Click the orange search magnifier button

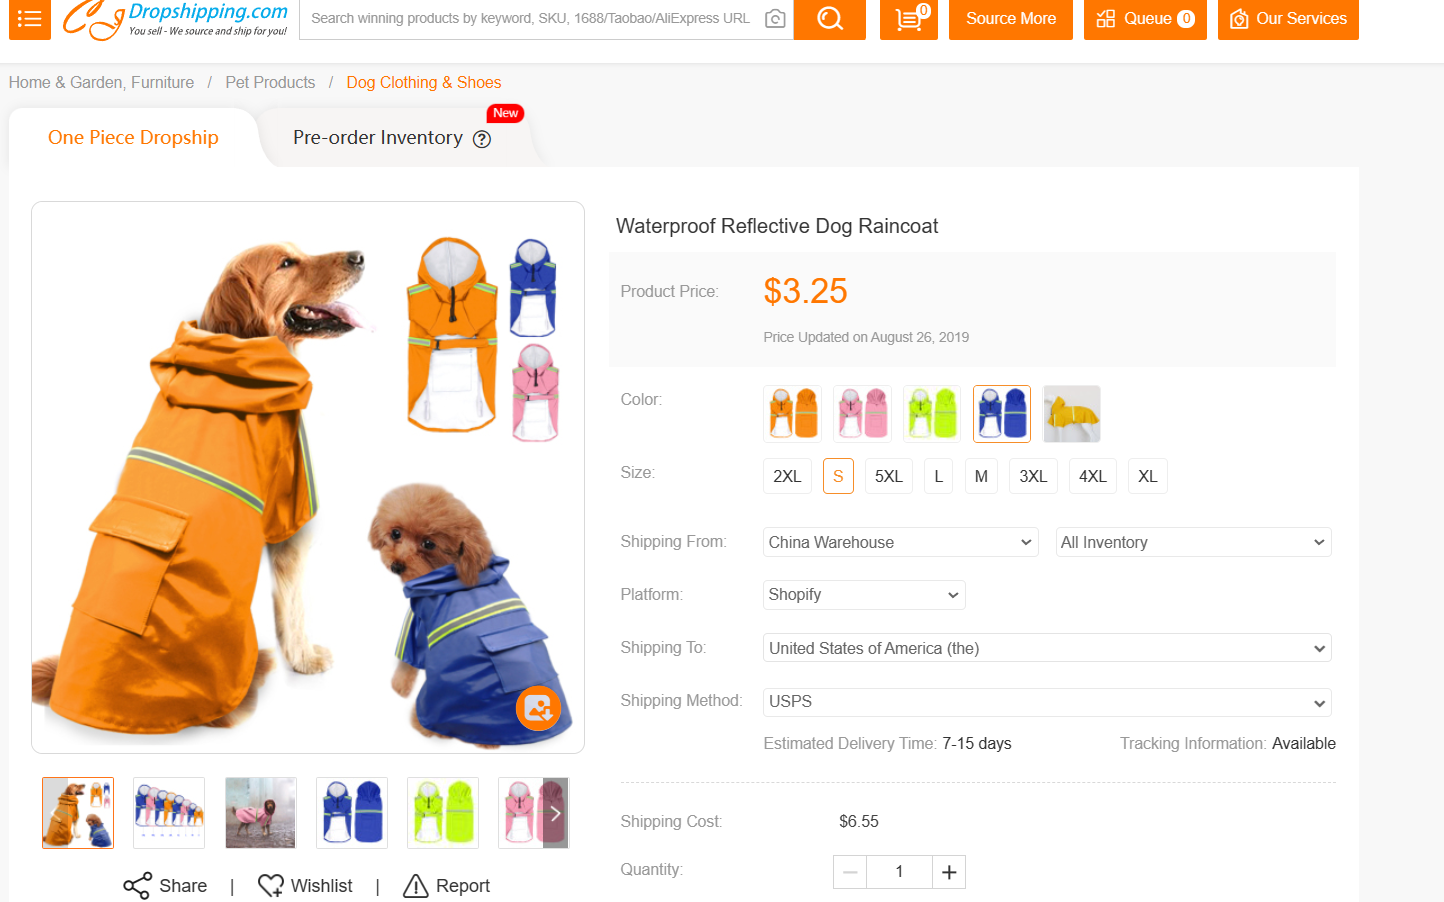point(829,18)
